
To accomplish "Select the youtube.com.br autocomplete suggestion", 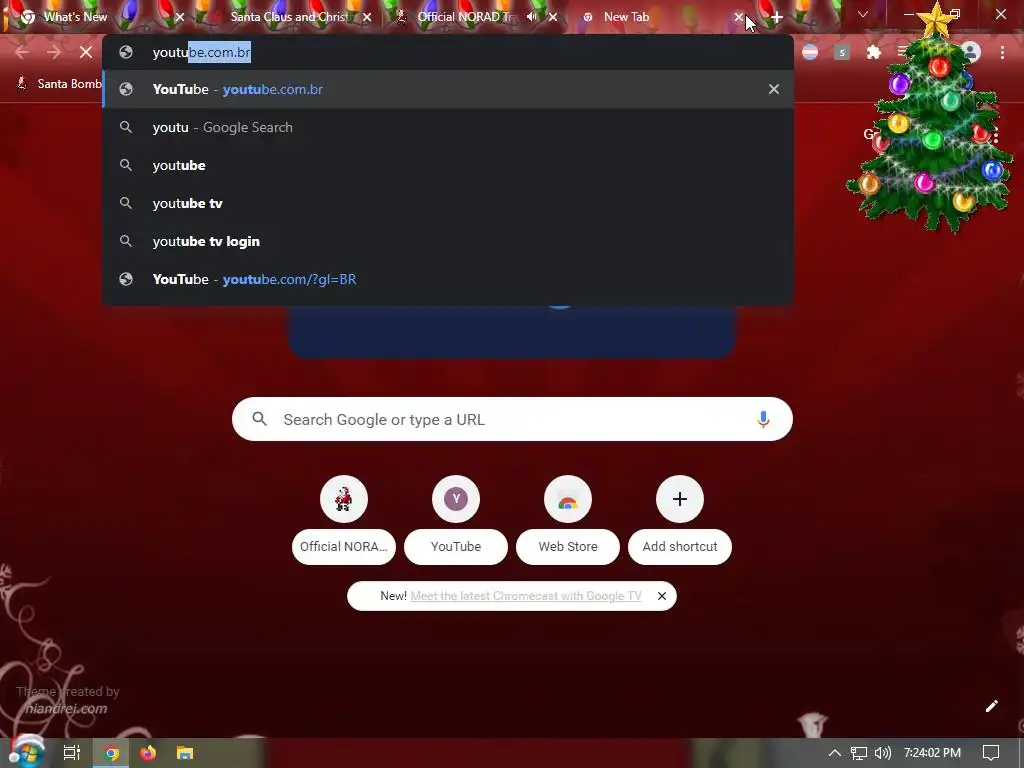I will coord(448,89).
